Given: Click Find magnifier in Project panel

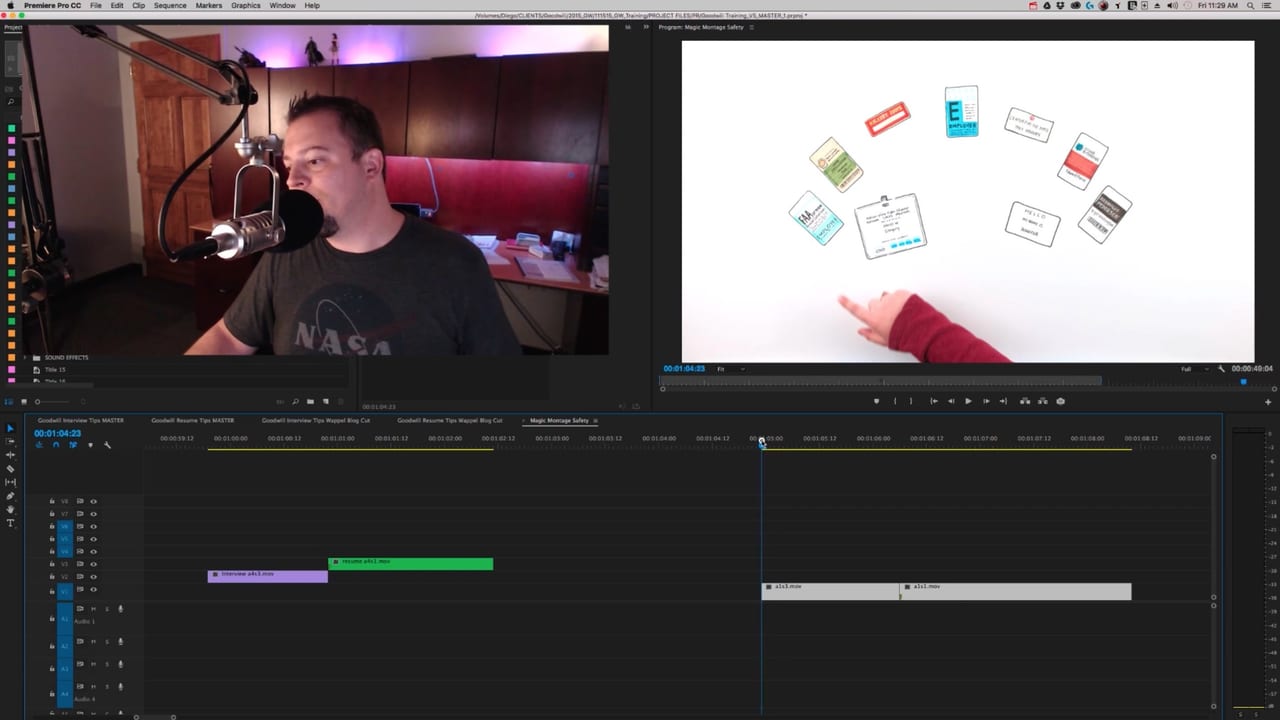Looking at the screenshot, I should [296, 402].
